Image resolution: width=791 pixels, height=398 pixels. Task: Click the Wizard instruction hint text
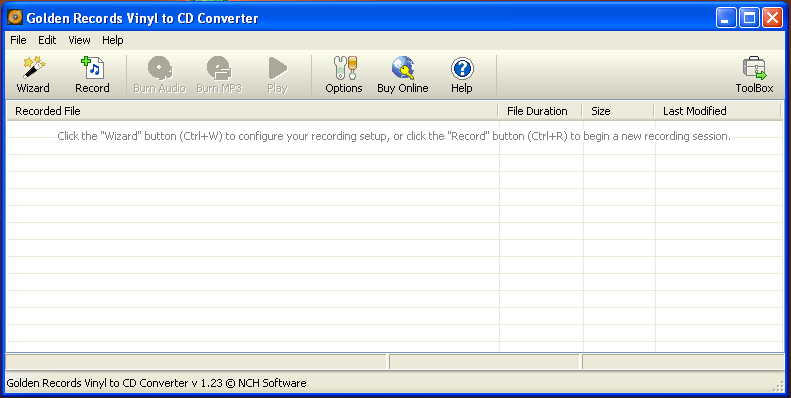point(394,136)
